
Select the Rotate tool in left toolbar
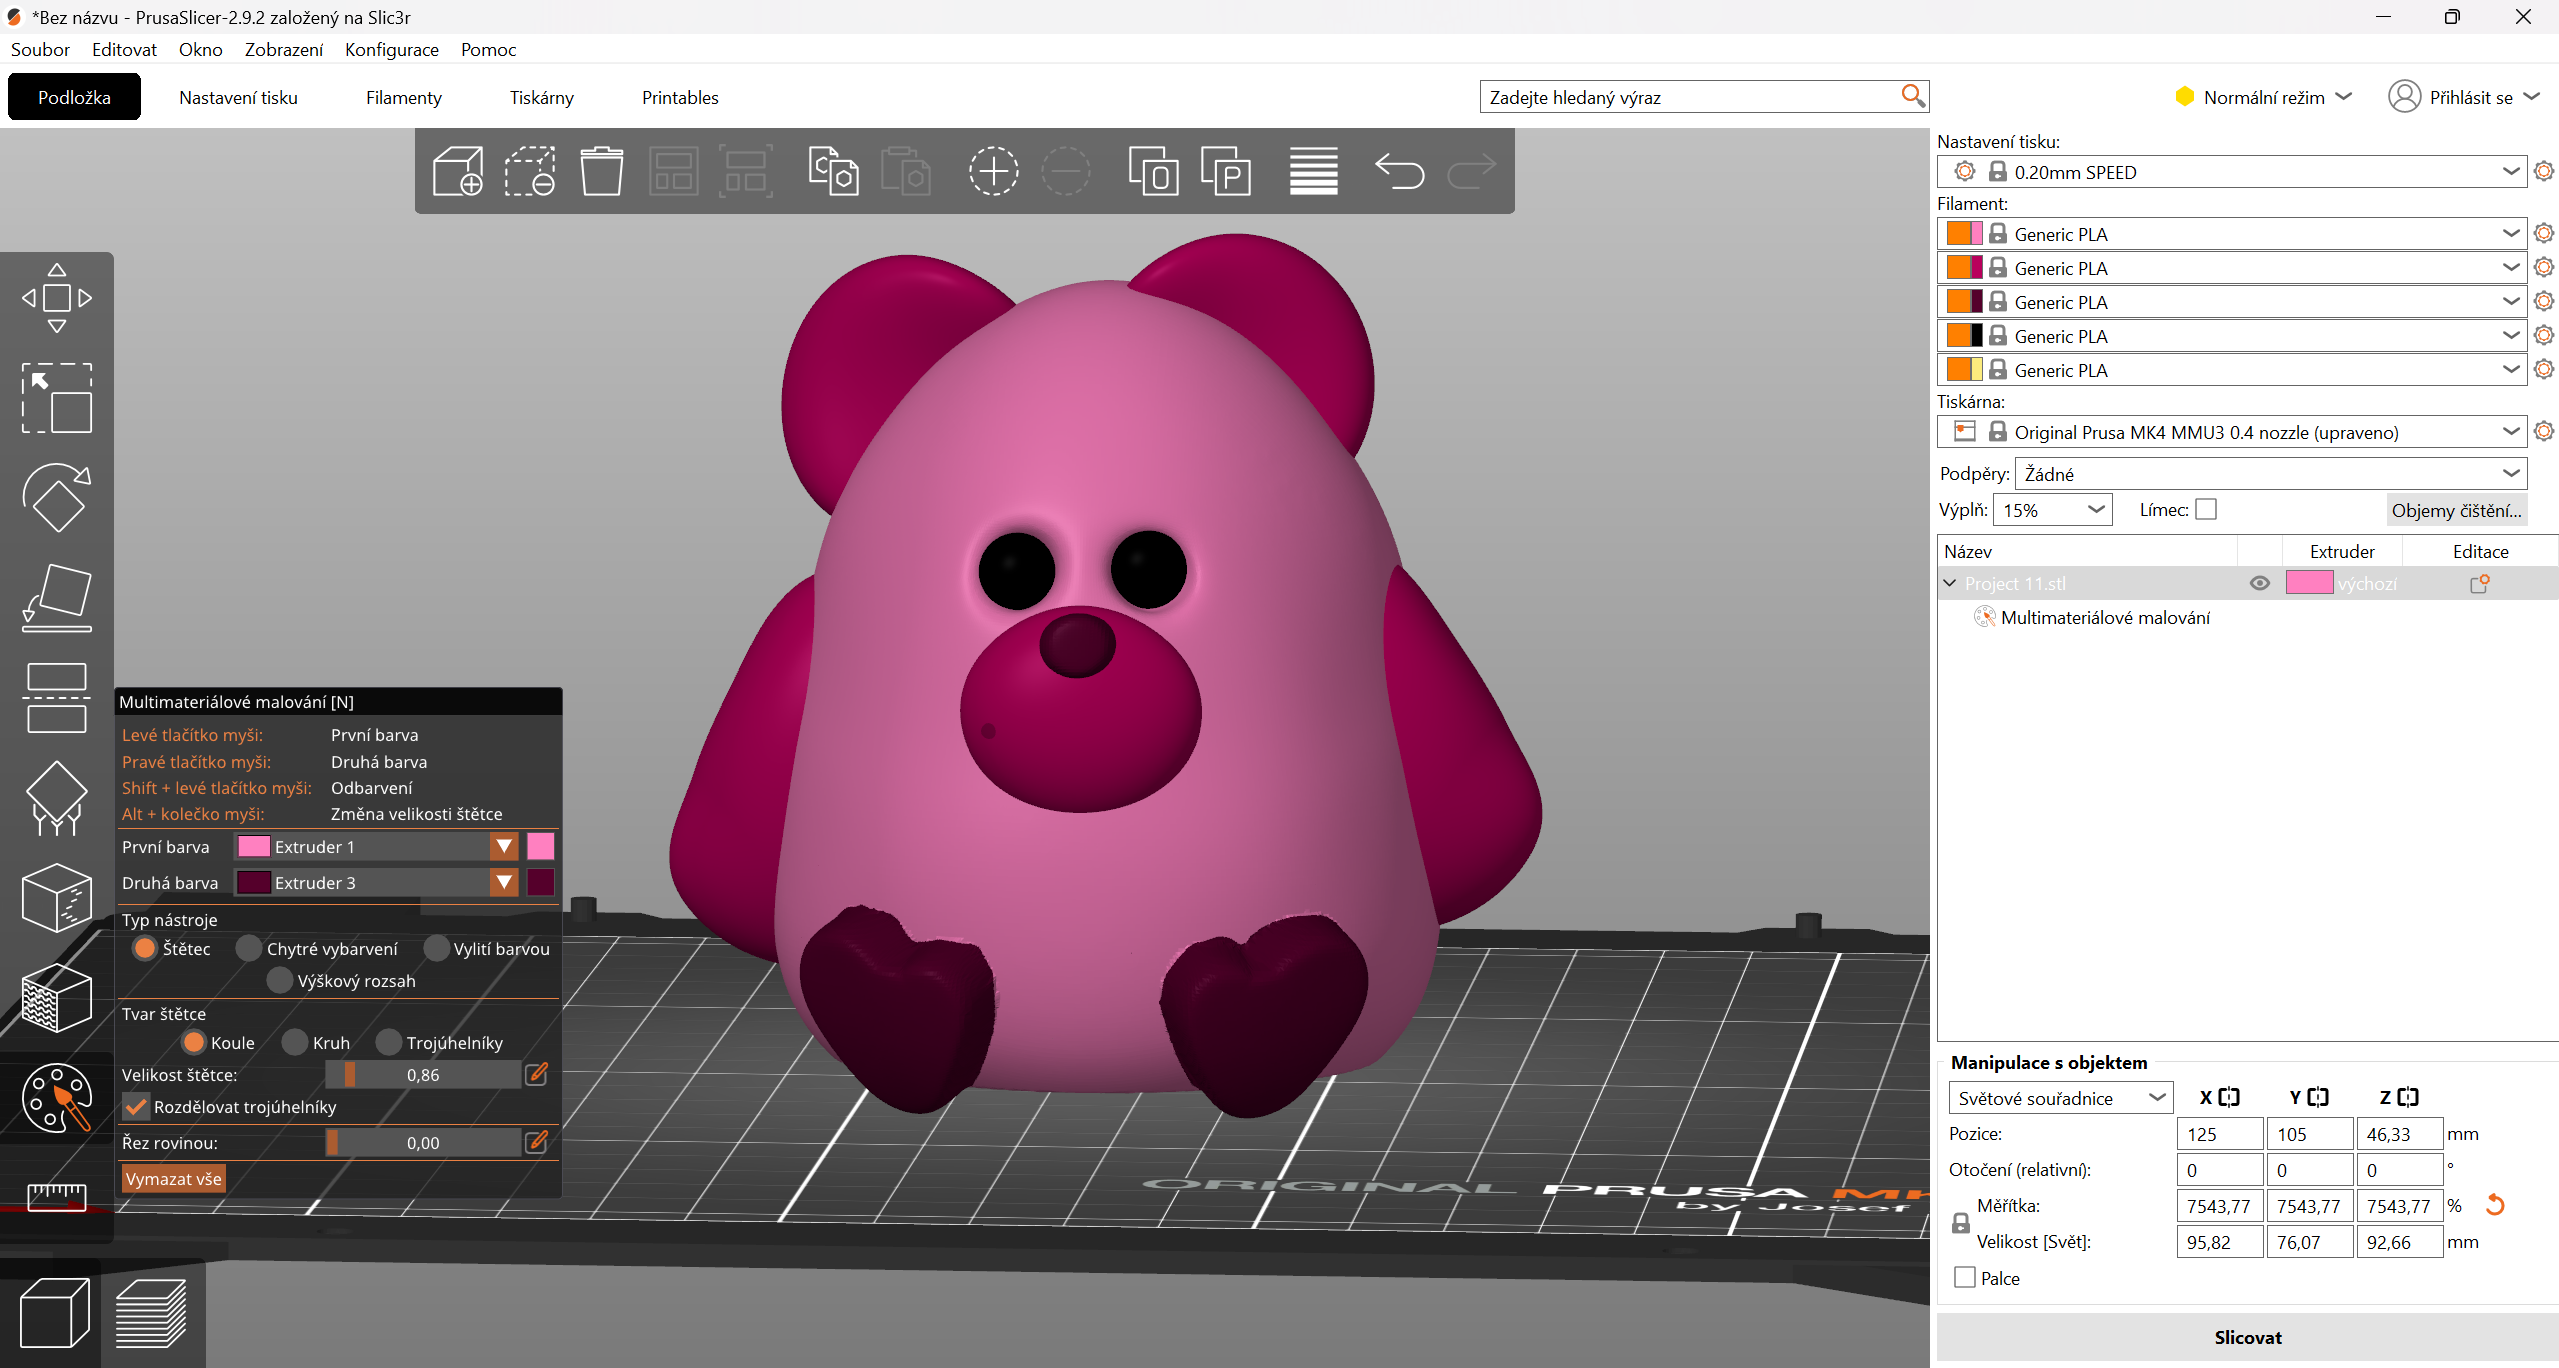pyautogui.click(x=56, y=497)
